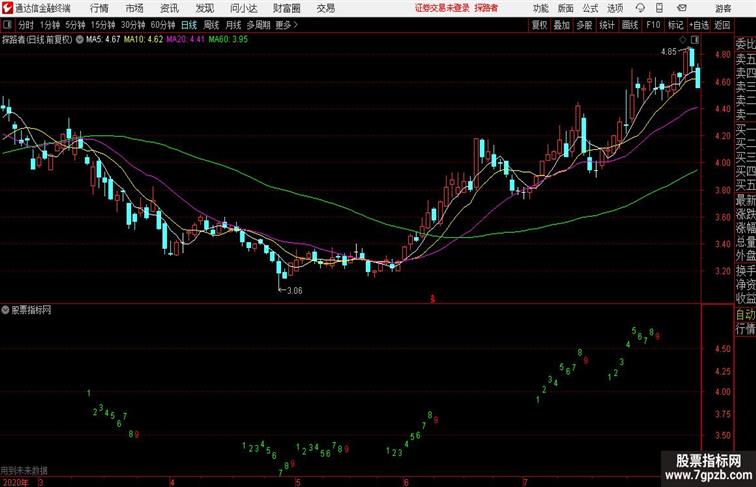This screenshot has width=756, height=487.
Task: Open the 财富圈 menu
Action: 286,8
